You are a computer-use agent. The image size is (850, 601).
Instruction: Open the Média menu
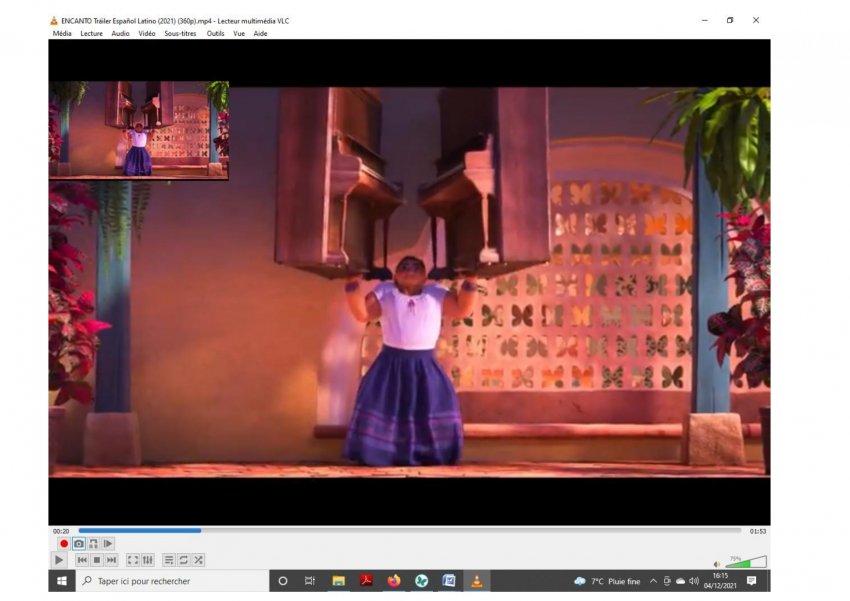62,34
